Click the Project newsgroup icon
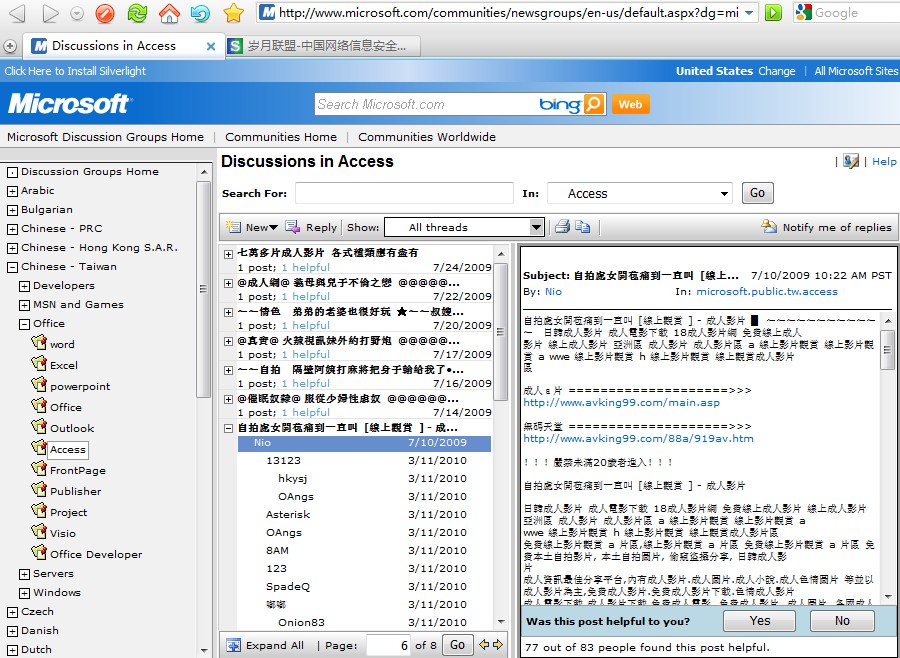The width and height of the screenshot is (900, 658). click(x=39, y=511)
